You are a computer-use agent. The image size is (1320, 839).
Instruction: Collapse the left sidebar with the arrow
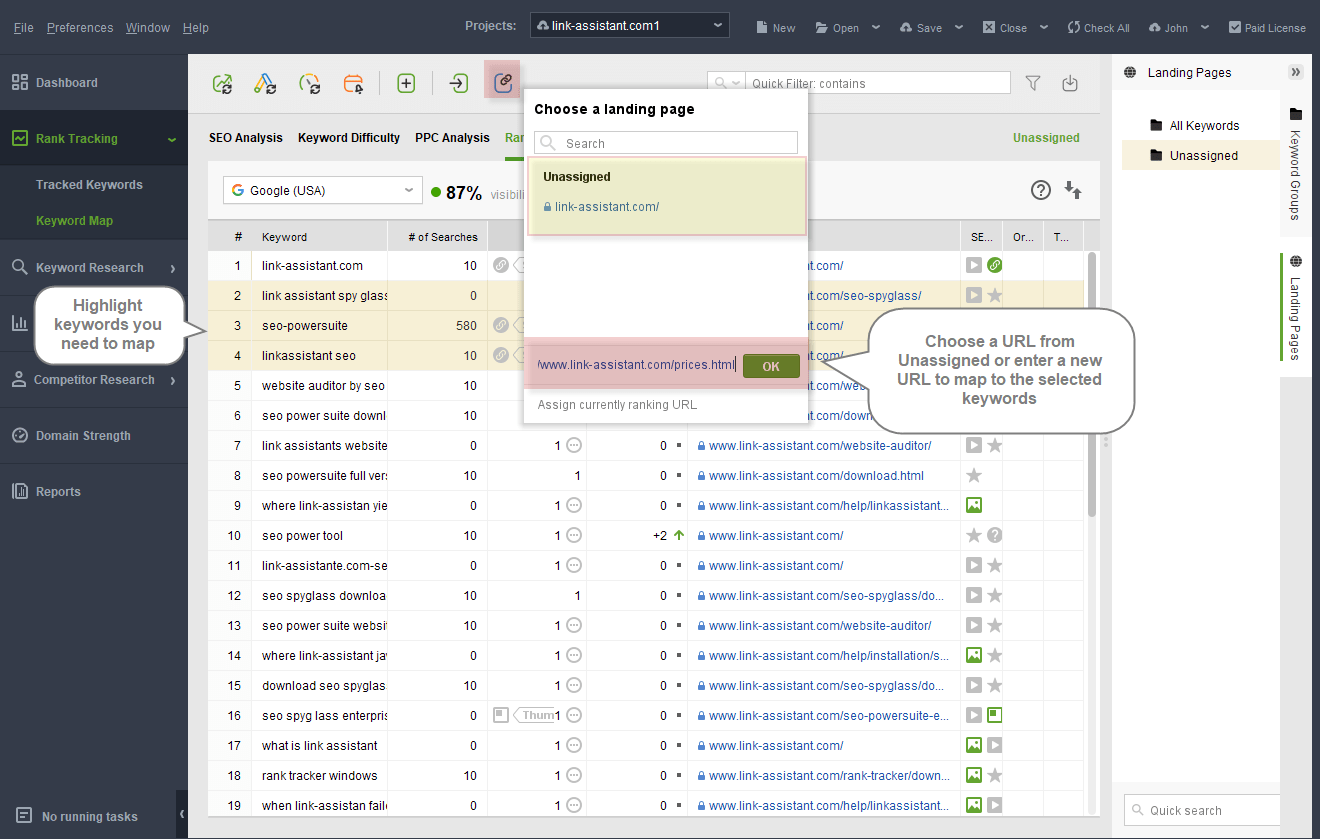[182, 815]
